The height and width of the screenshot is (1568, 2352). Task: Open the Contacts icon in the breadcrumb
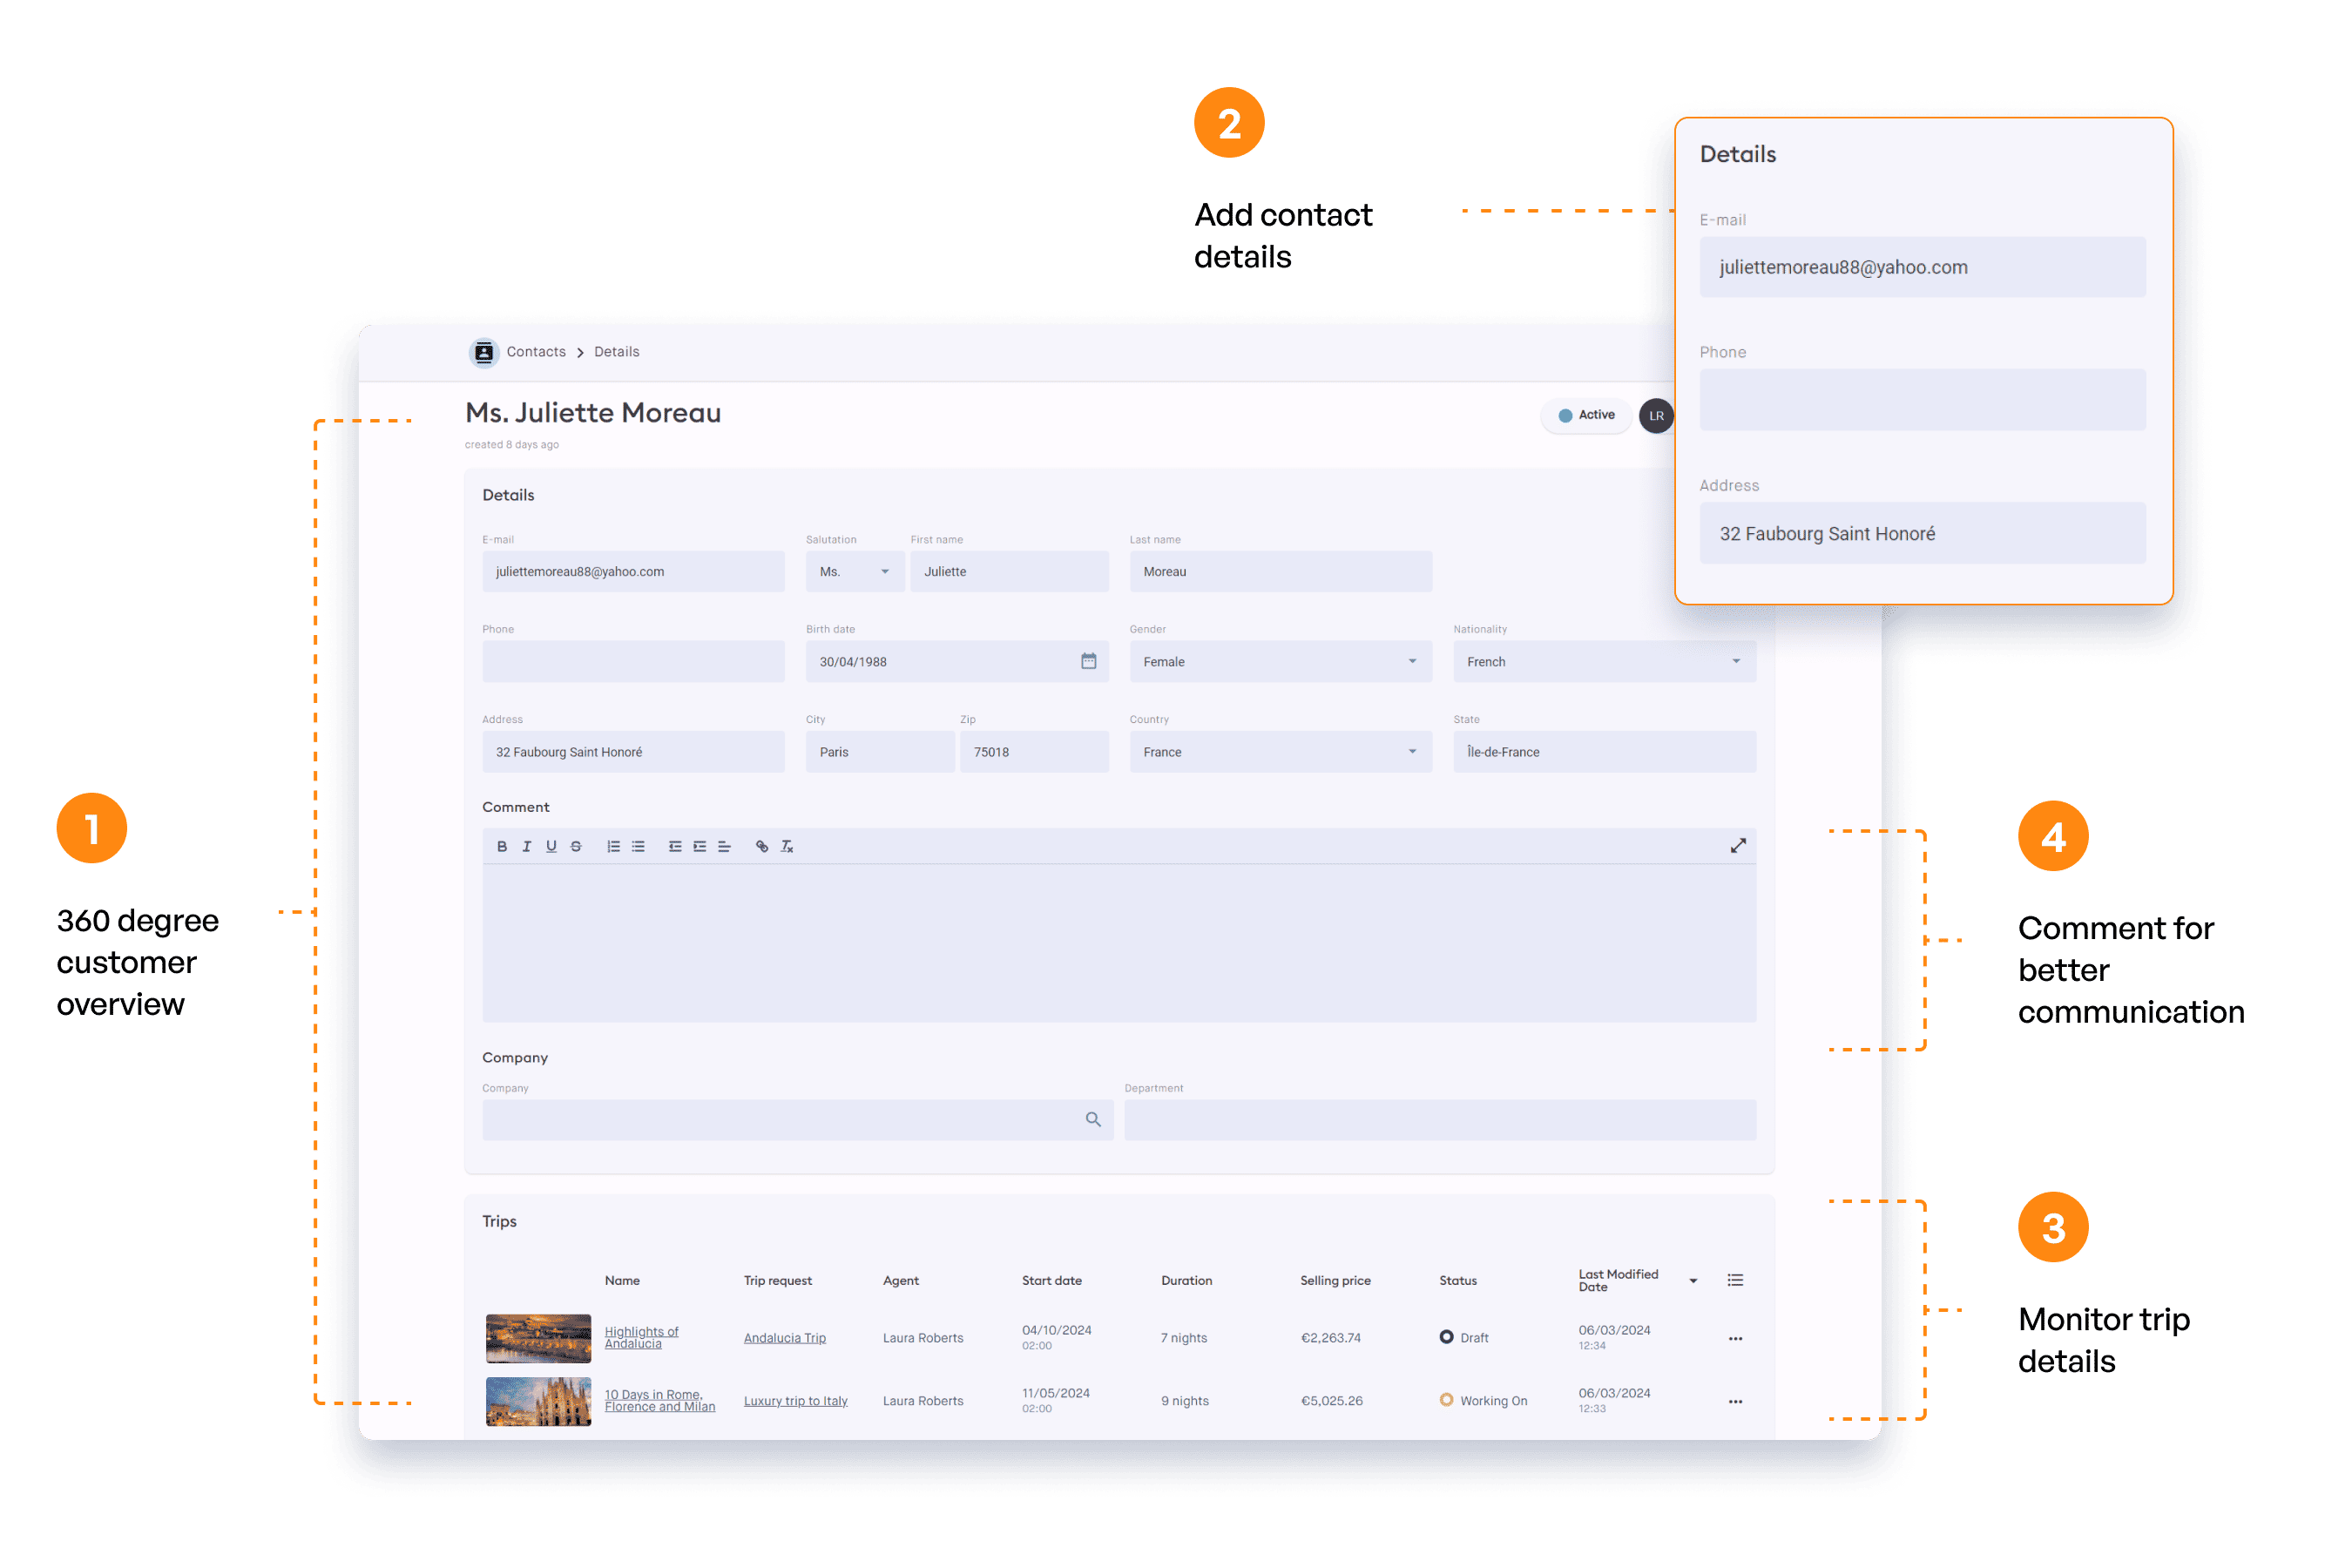484,351
